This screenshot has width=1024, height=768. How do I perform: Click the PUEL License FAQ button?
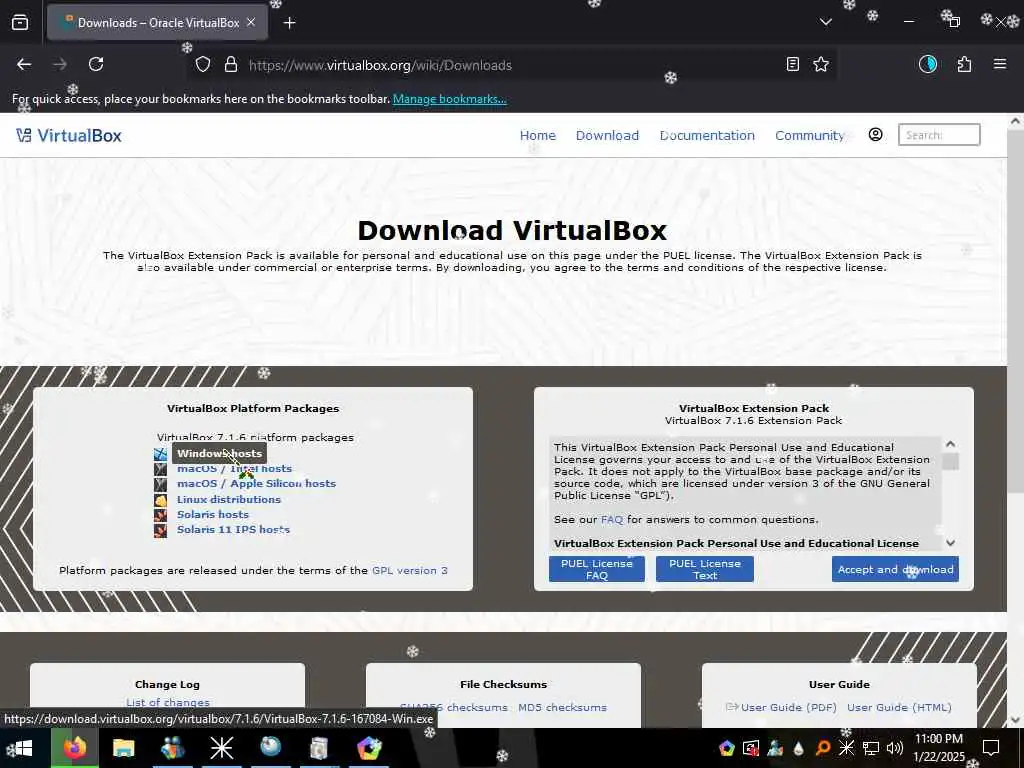coord(596,569)
